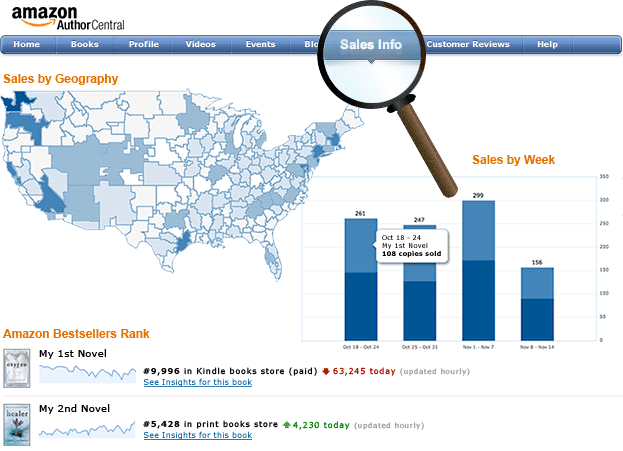Image resolution: width=623 pixels, height=451 pixels.
Task: Click the 'My 1st Novel' title text
Action: pos(73,354)
